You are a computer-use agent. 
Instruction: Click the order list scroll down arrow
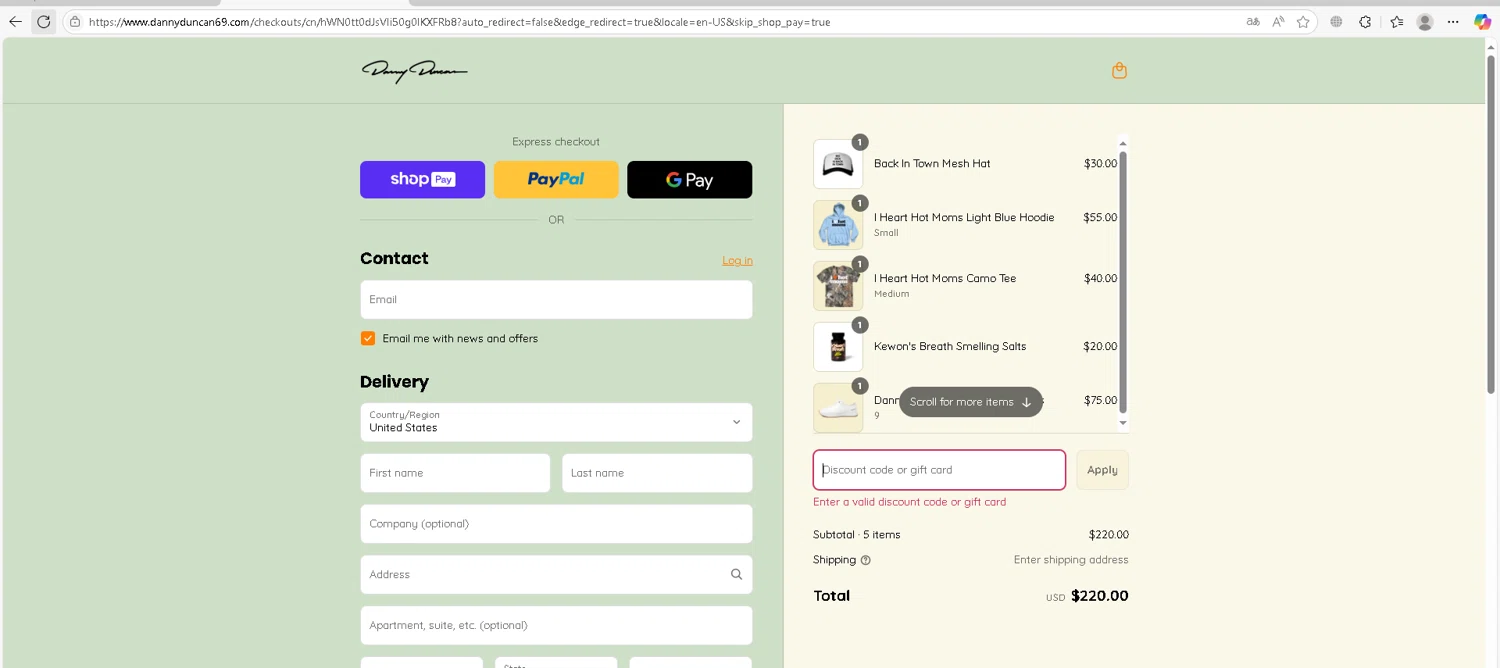[1123, 423]
